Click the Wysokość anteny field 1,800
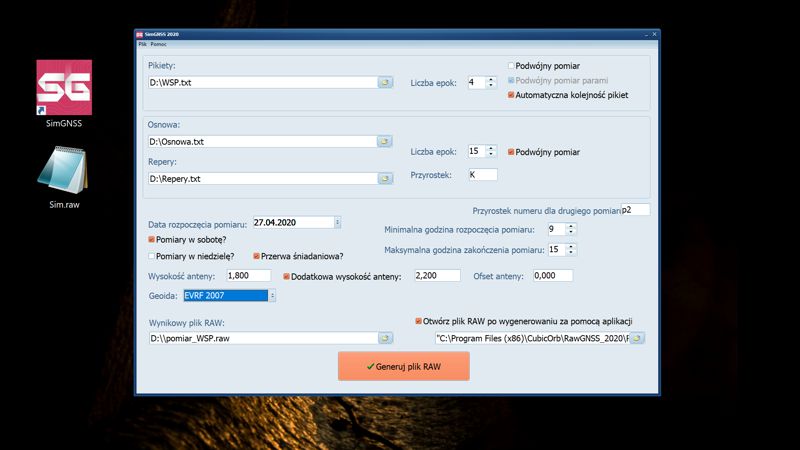The height and width of the screenshot is (450, 800). tap(248, 276)
